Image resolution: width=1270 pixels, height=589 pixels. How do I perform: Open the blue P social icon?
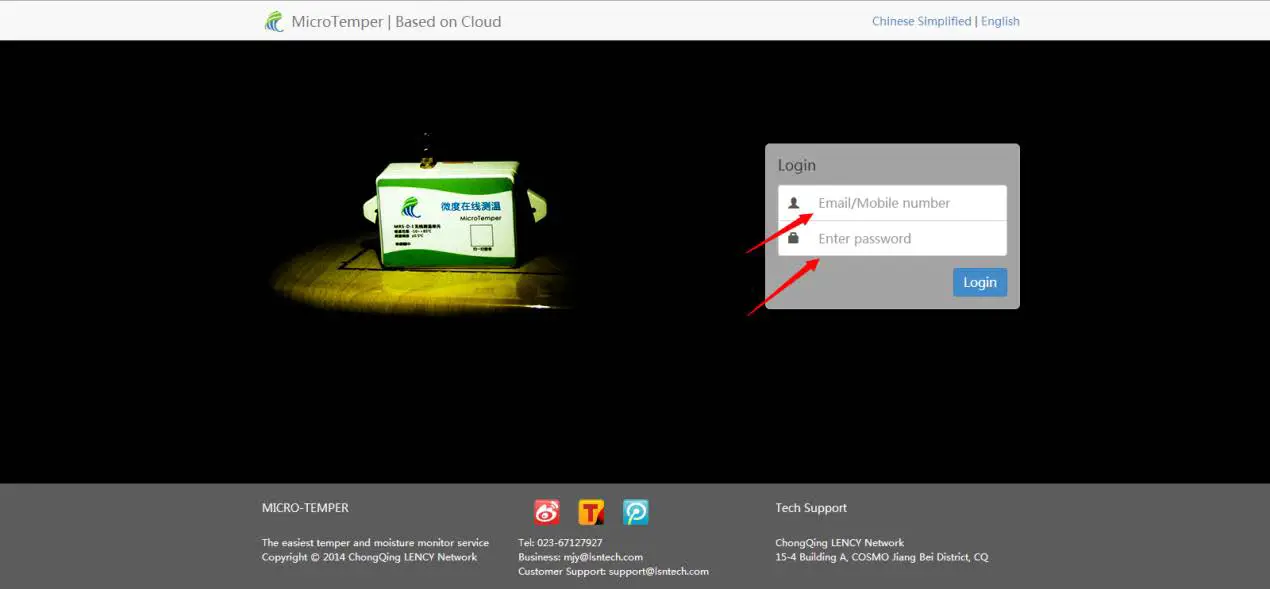click(x=636, y=513)
